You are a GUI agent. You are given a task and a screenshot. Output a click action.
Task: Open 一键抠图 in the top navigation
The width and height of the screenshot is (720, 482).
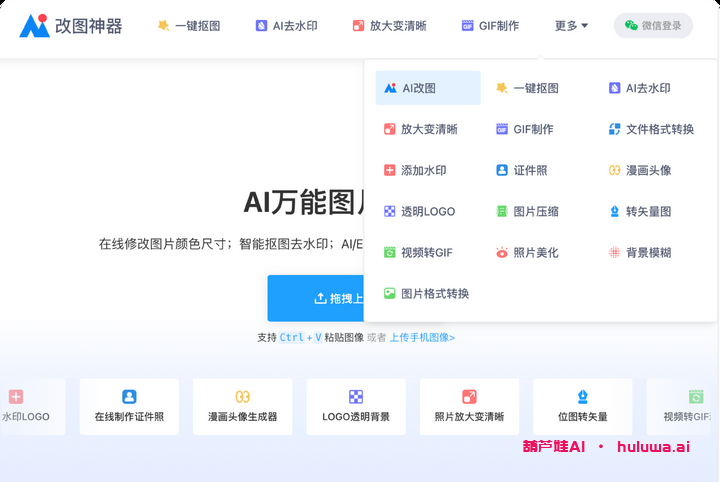click(x=189, y=26)
